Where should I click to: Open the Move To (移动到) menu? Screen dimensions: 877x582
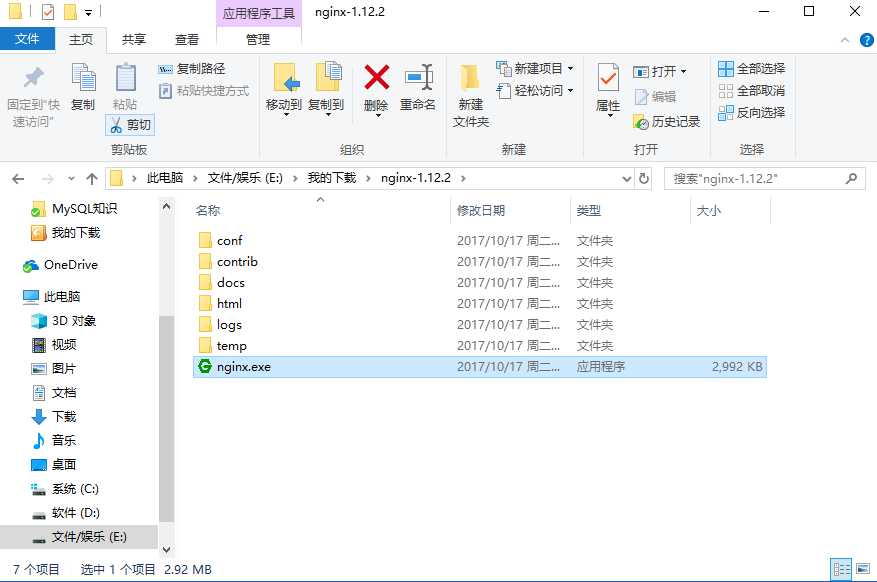284,88
